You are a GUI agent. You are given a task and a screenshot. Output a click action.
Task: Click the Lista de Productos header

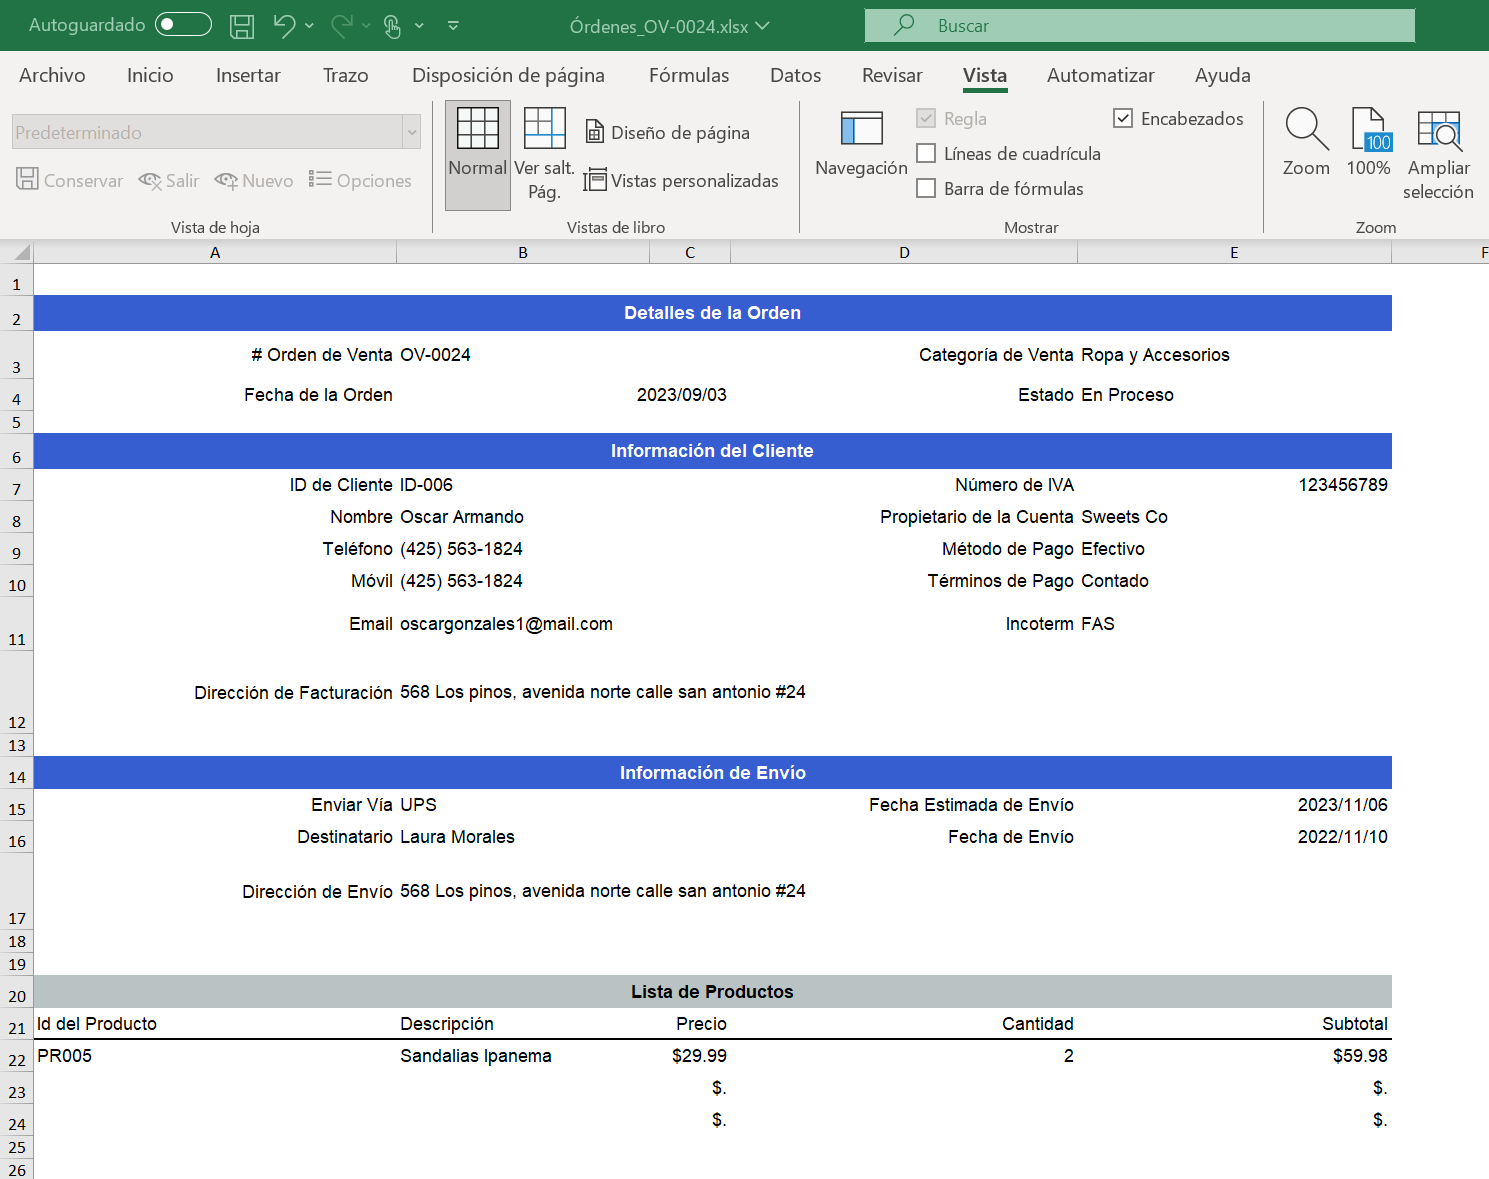(713, 992)
